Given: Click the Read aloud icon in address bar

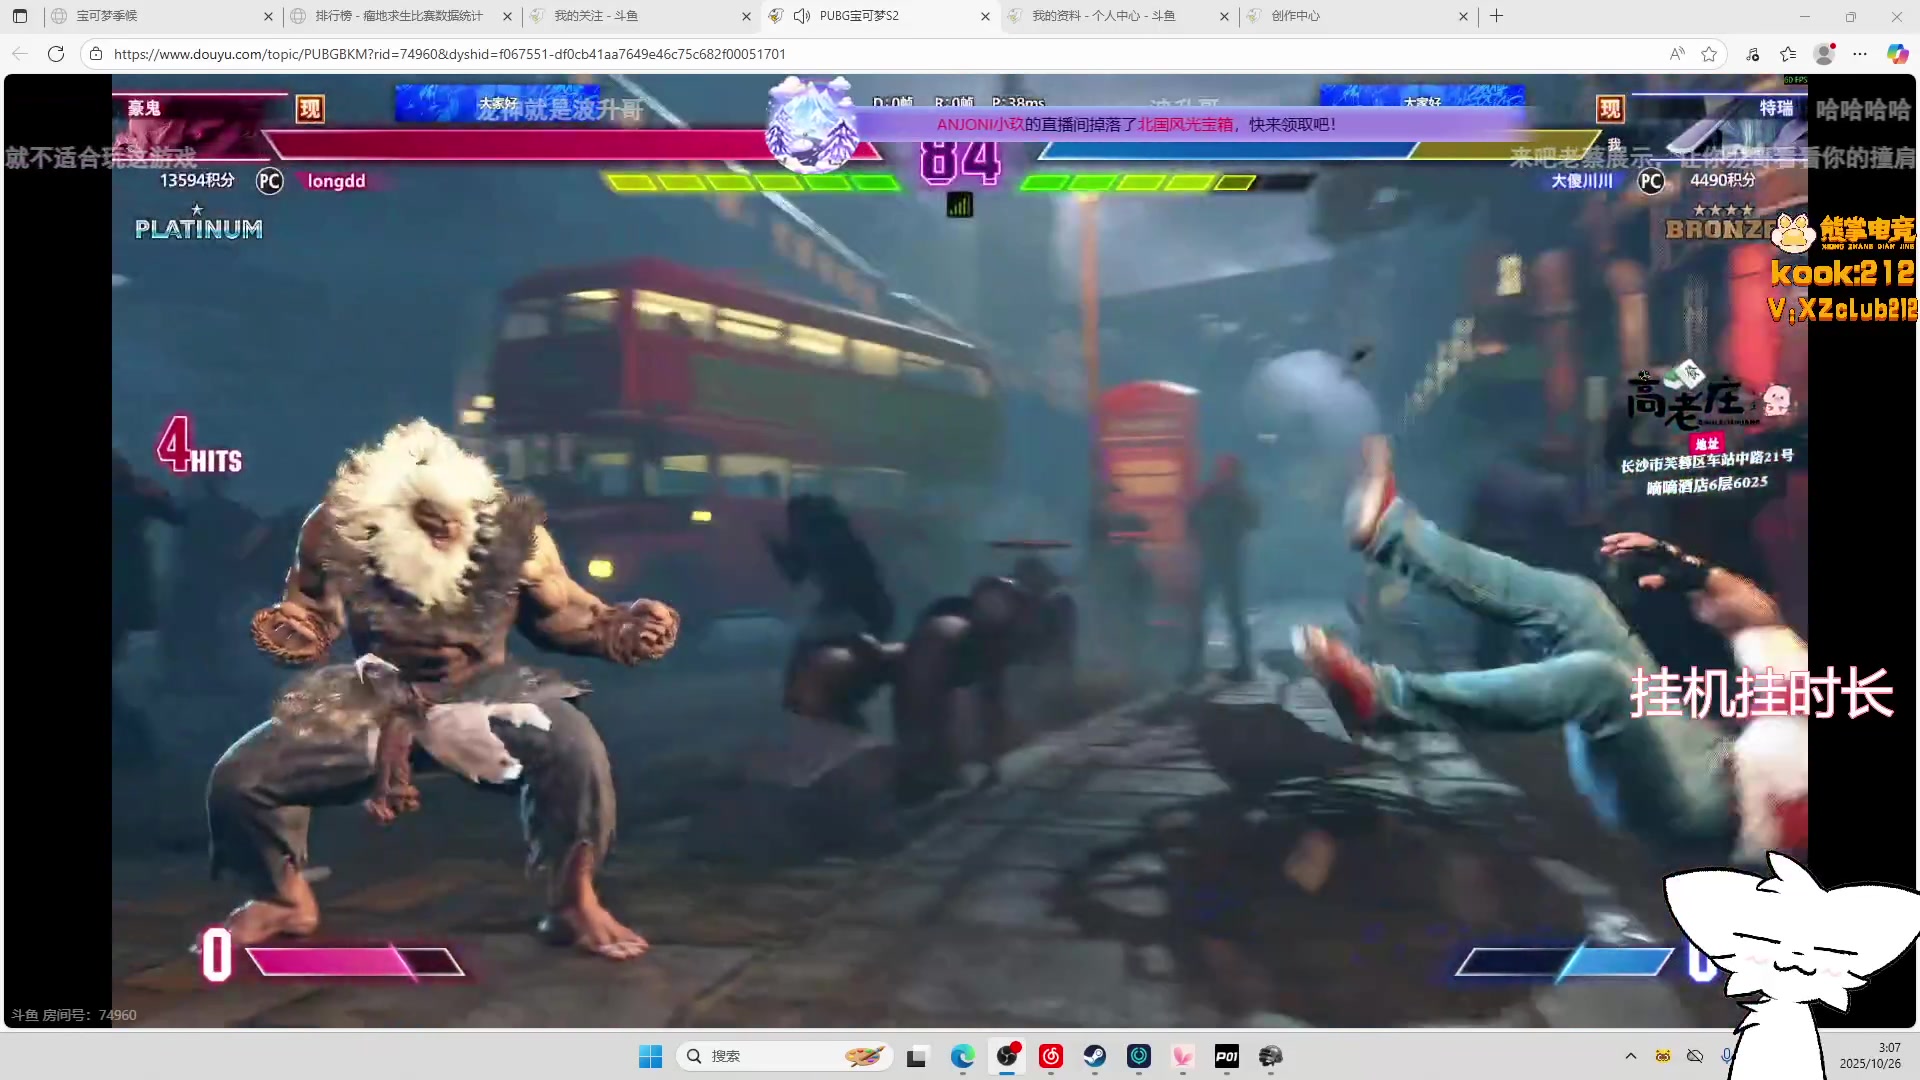Looking at the screenshot, I should click(1677, 54).
